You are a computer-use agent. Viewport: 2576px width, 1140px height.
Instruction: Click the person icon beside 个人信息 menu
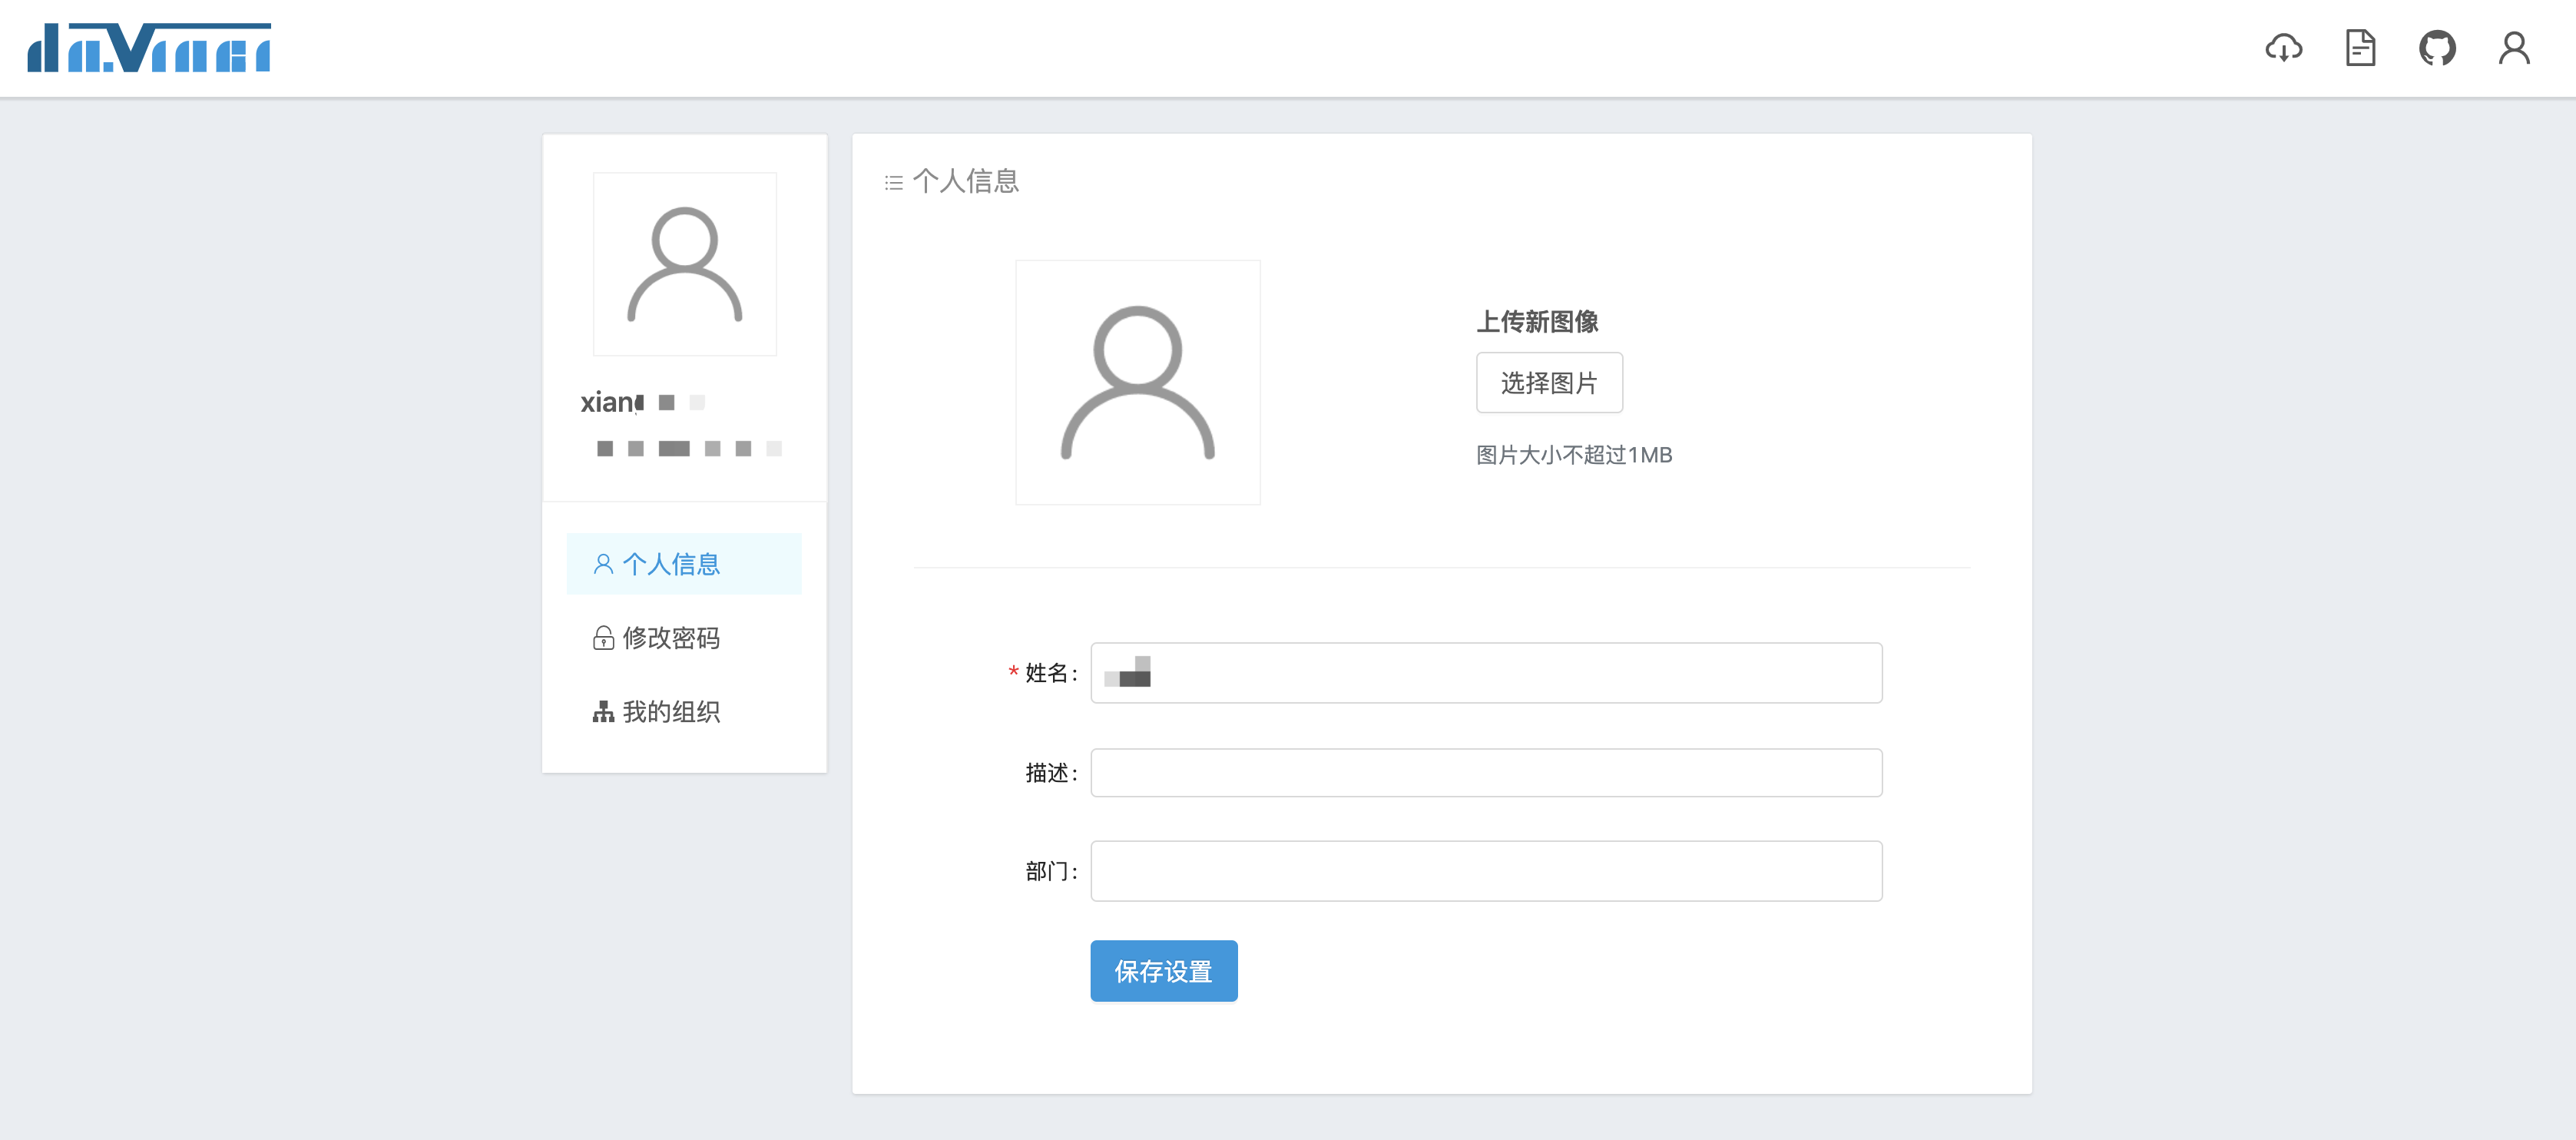pos(603,564)
